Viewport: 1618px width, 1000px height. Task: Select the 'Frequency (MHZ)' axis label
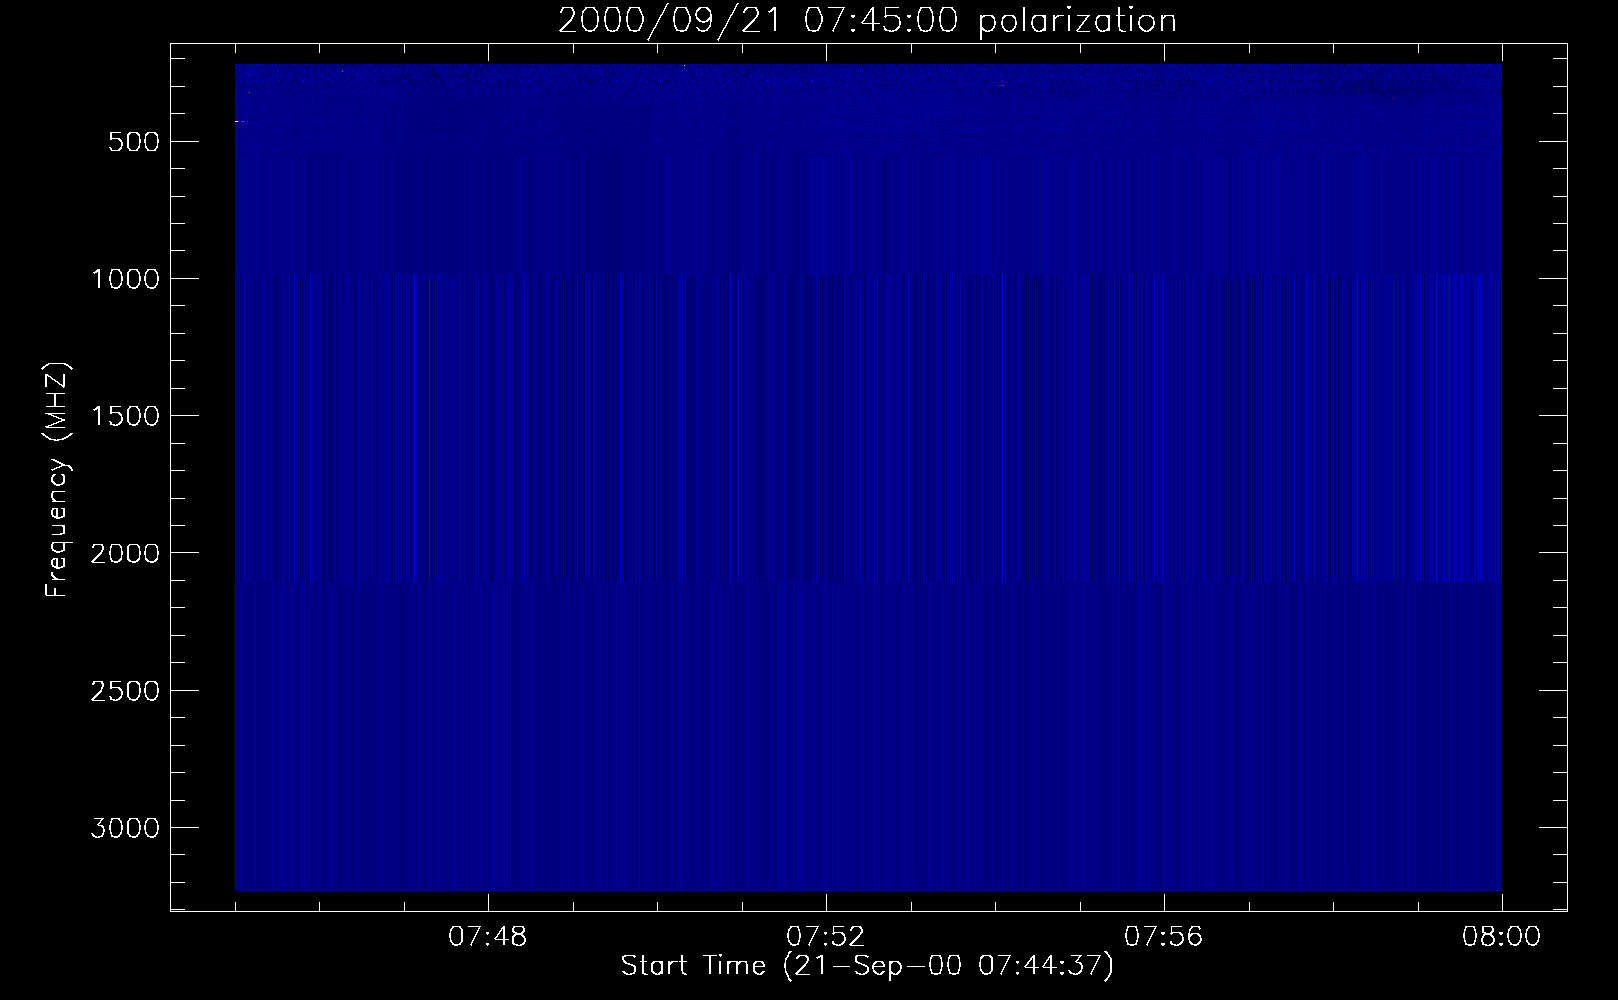(x=57, y=480)
